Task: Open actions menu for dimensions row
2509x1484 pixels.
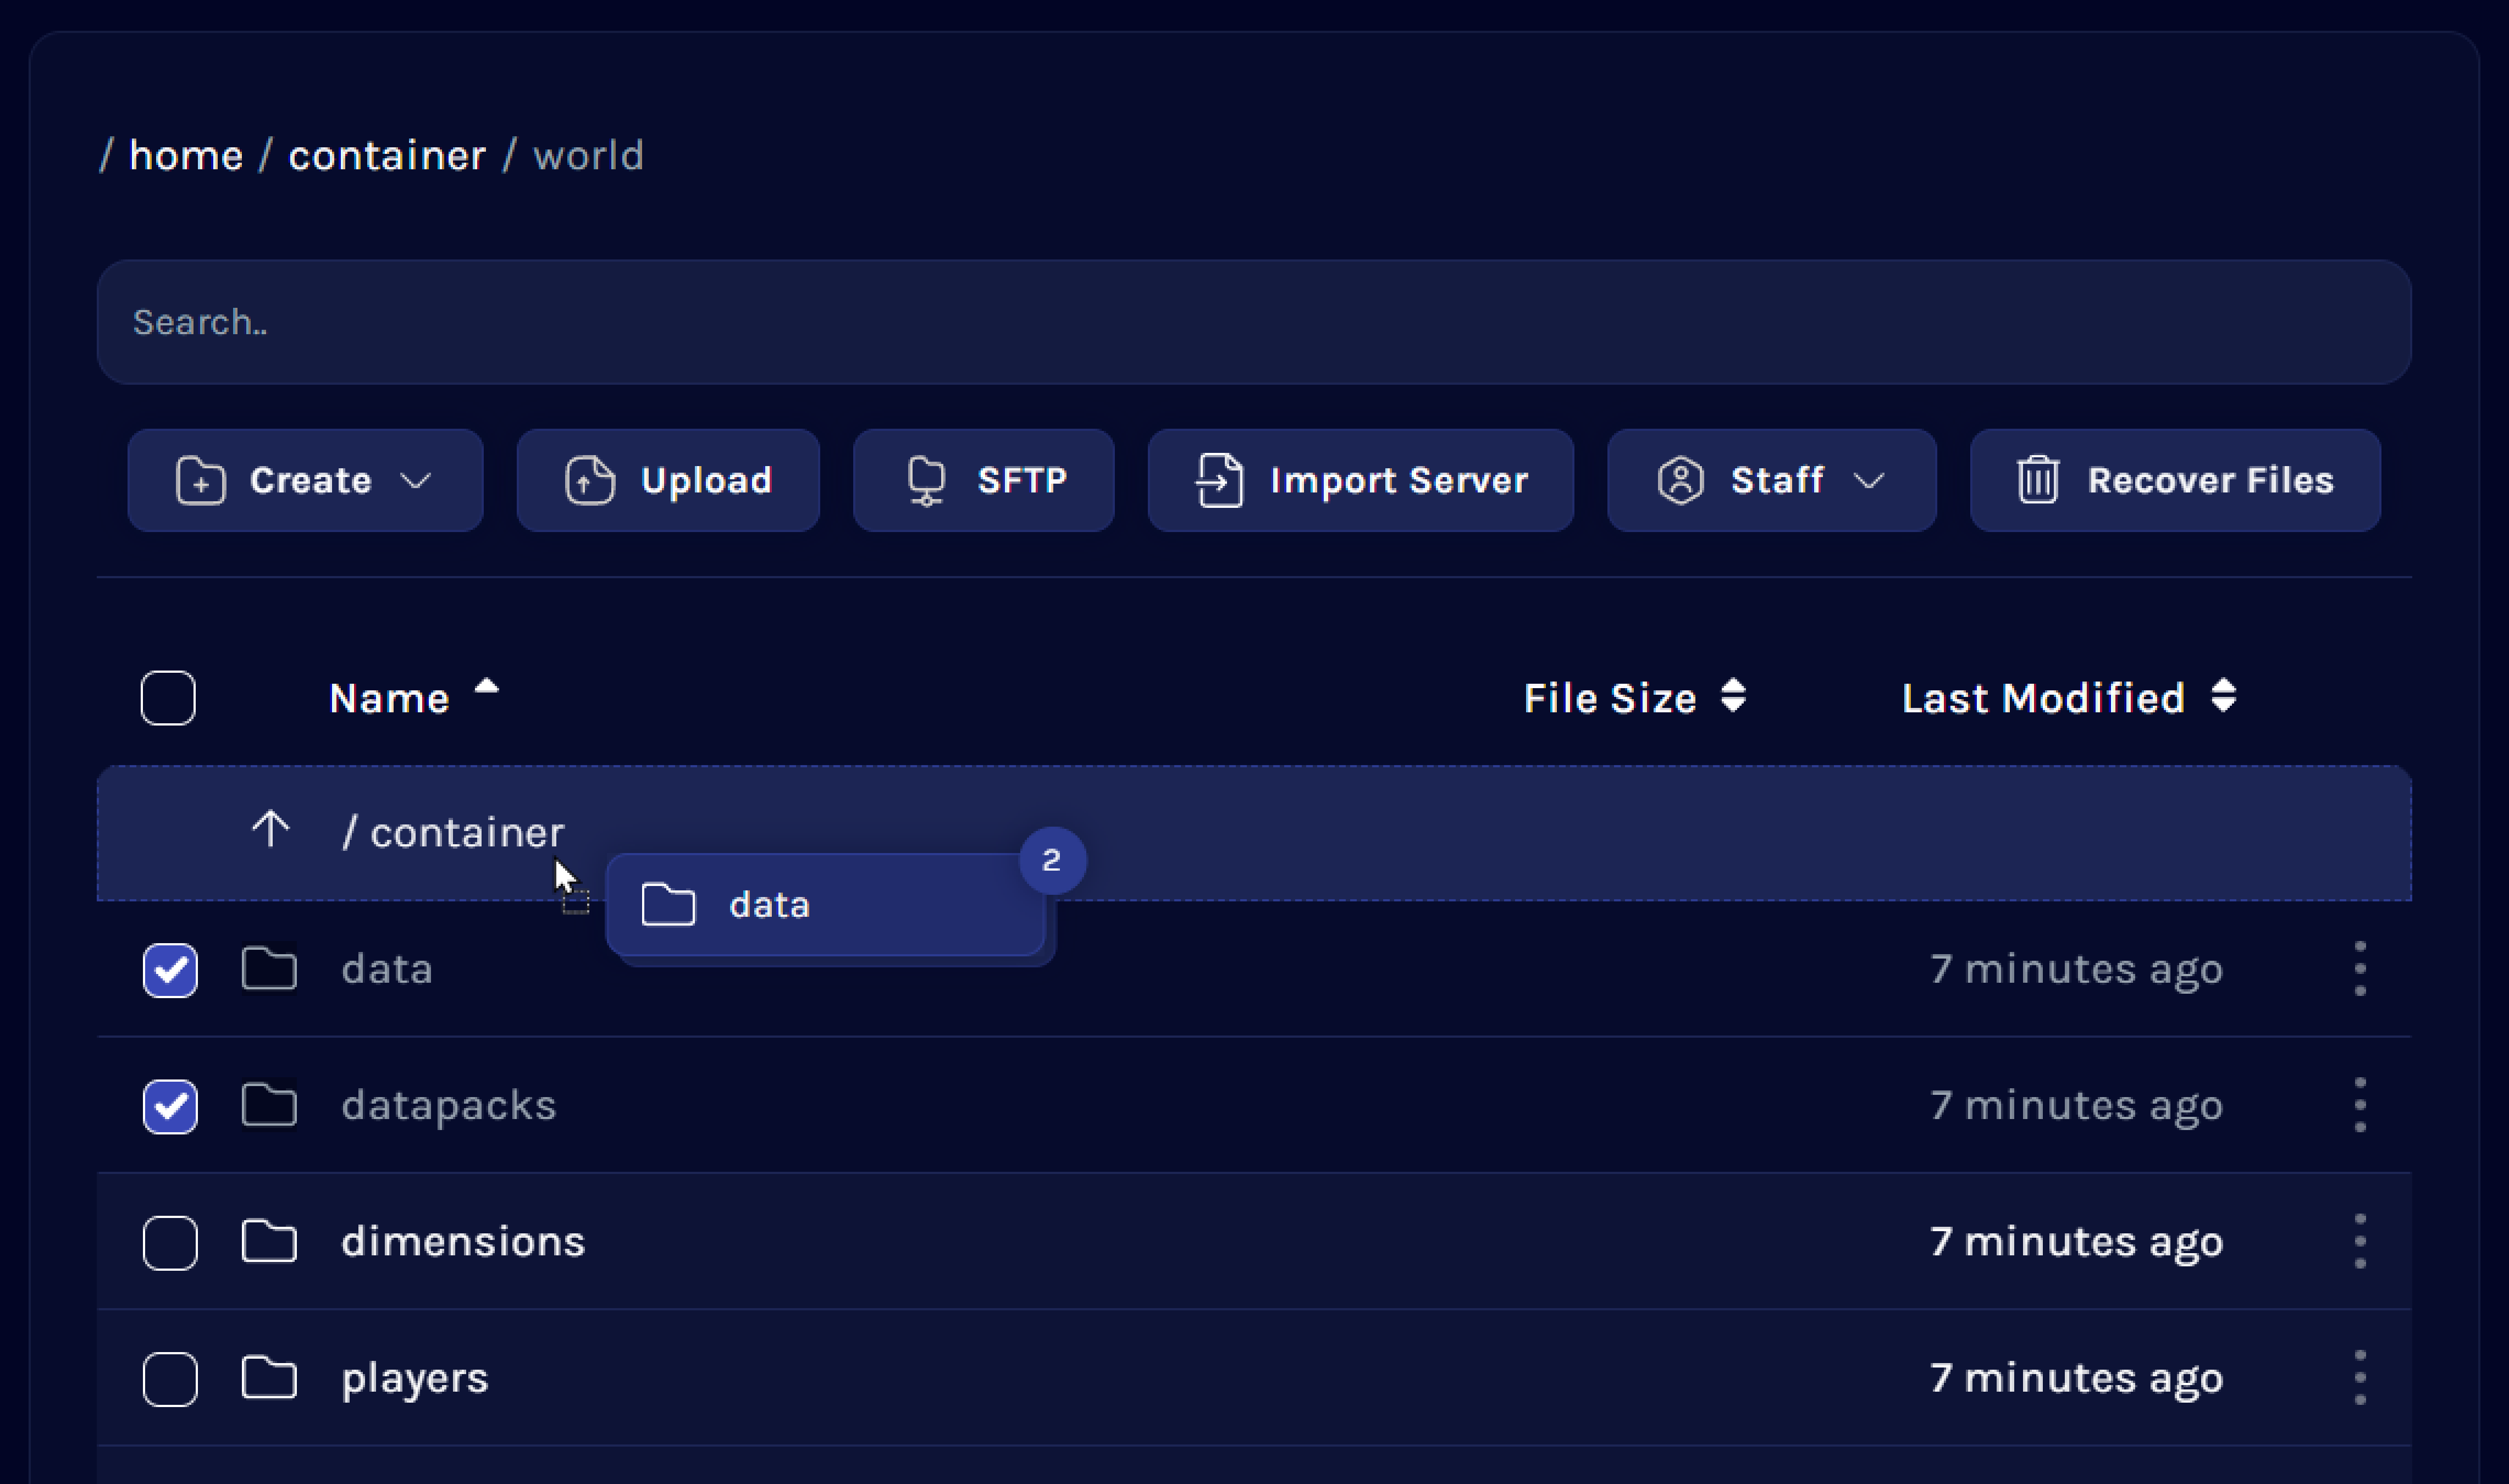Action: (2361, 1241)
